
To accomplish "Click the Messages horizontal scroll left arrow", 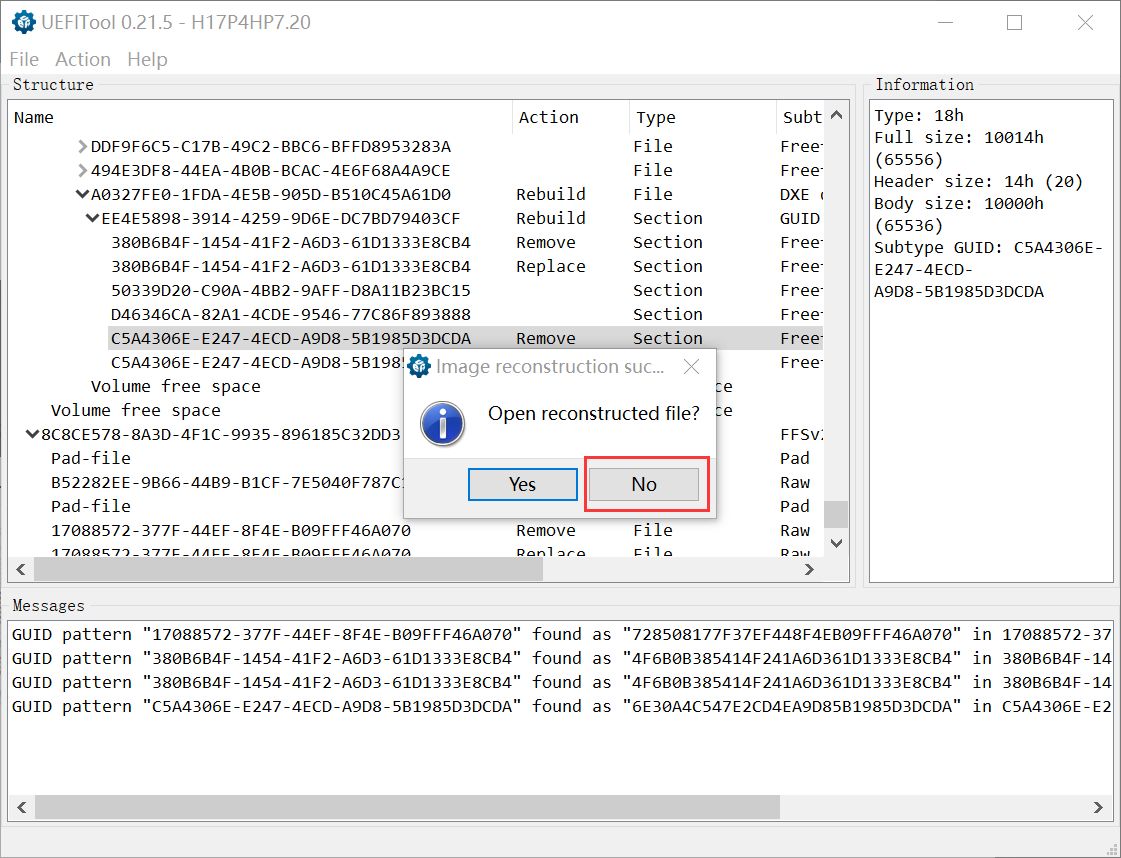I will [21, 807].
